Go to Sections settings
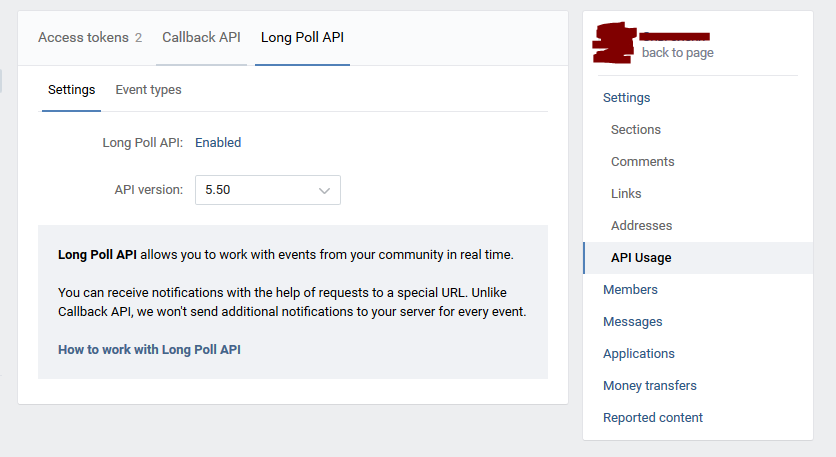This screenshot has width=836, height=457. [636, 130]
